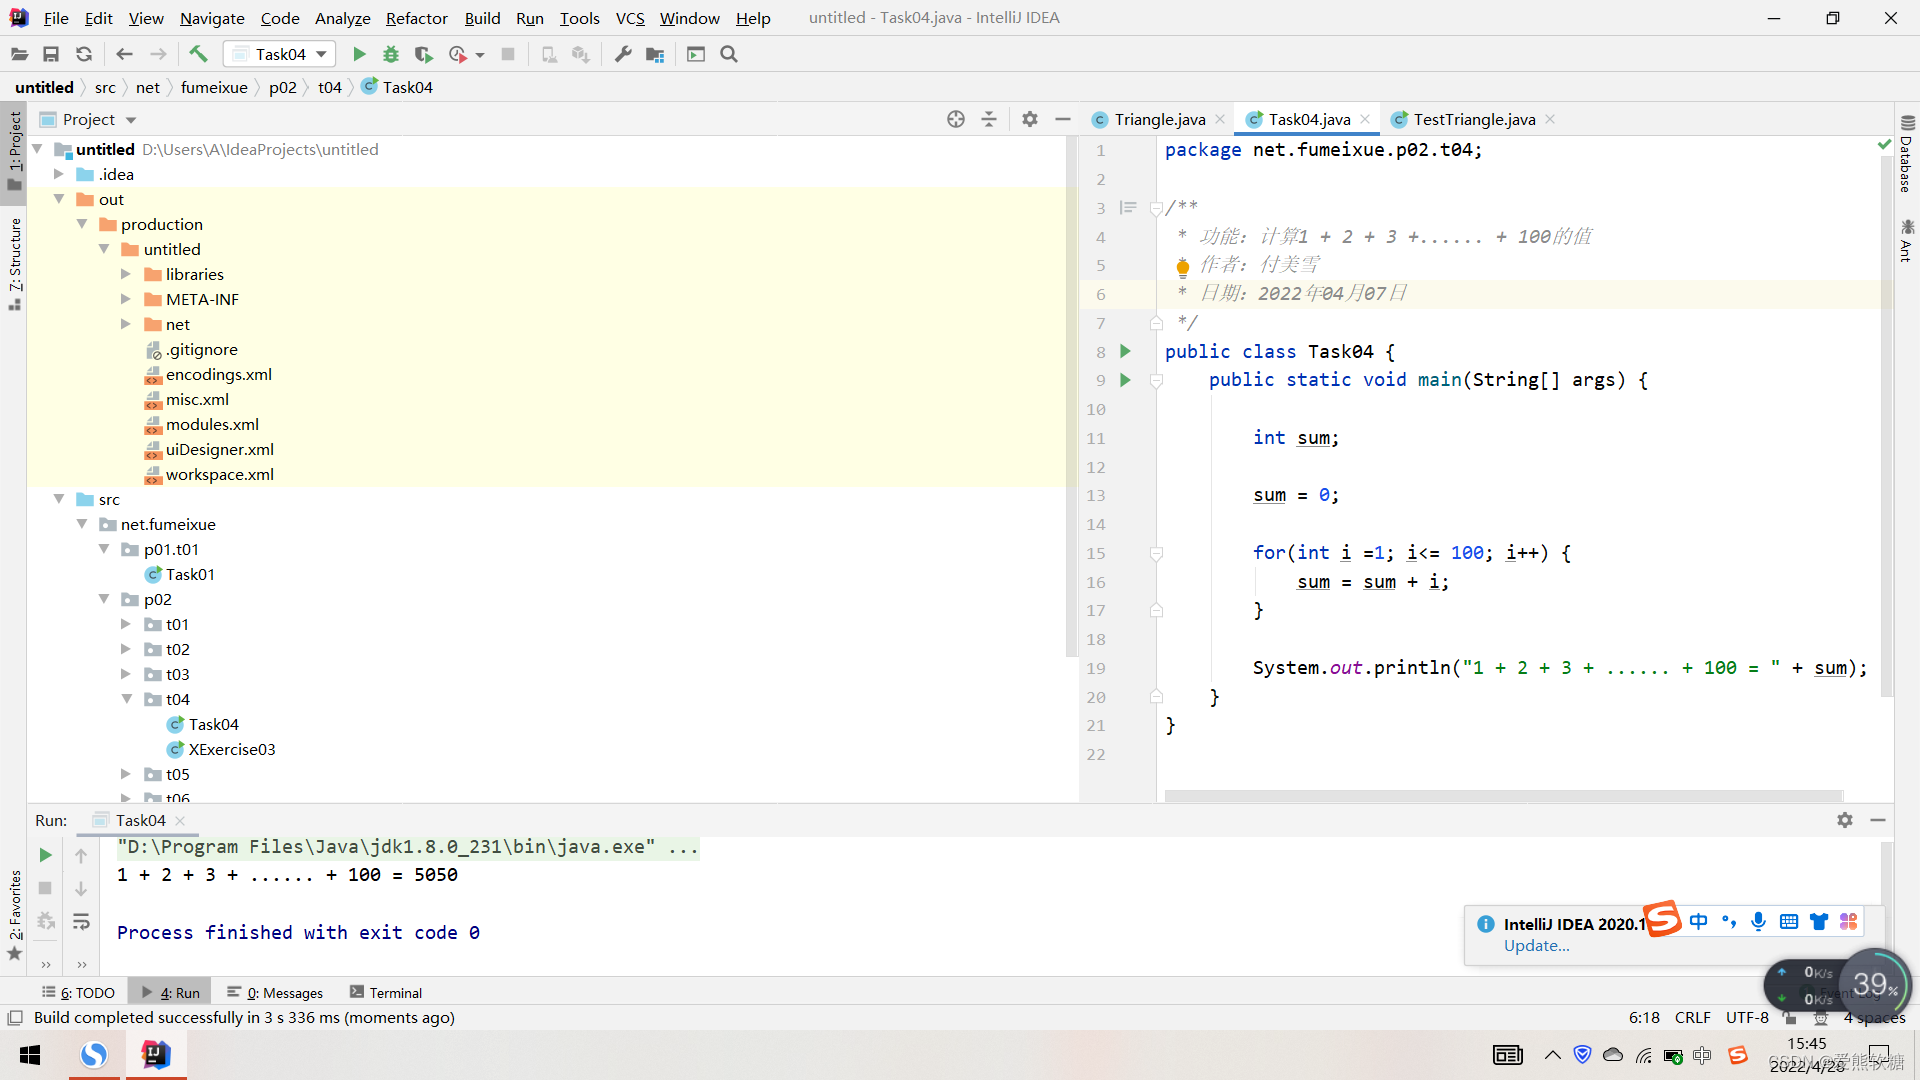Switch to Triangle.java editor tab
Image resolution: width=1920 pixels, height=1080 pixels.
coord(1159,119)
